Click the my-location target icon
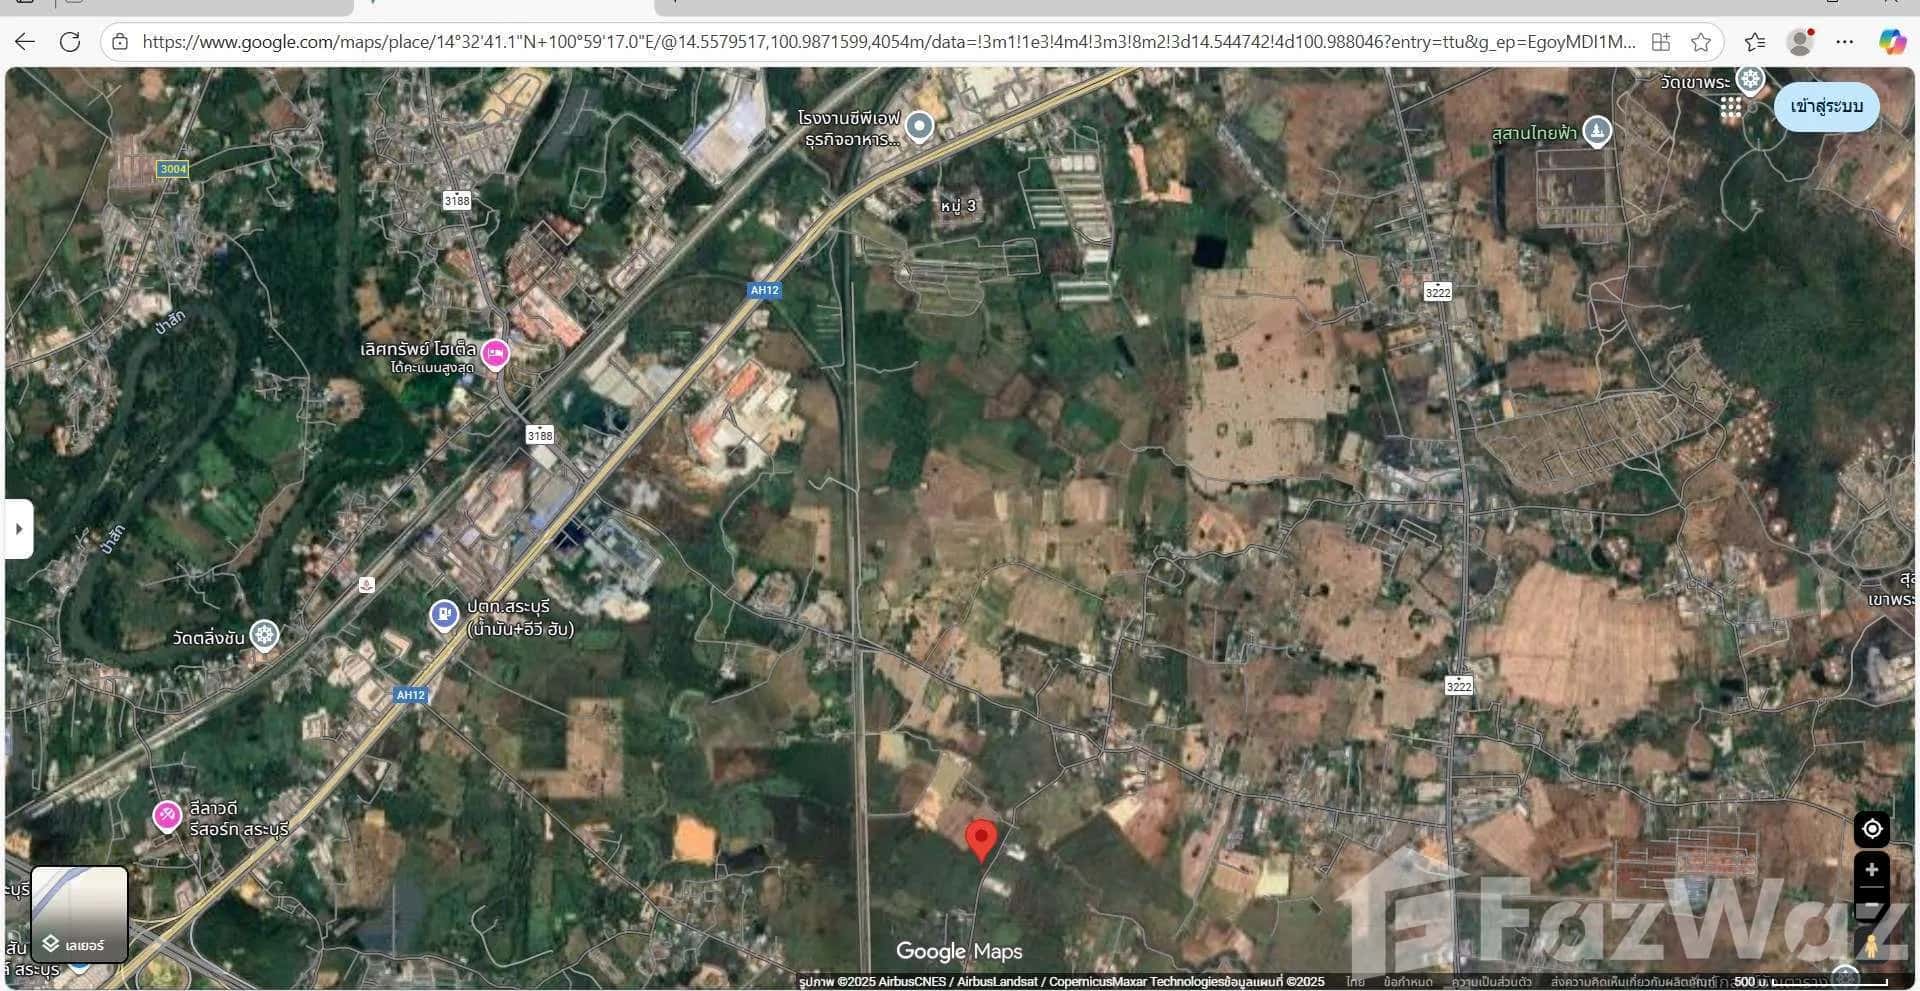Image resolution: width=1920 pixels, height=991 pixels. click(1872, 829)
